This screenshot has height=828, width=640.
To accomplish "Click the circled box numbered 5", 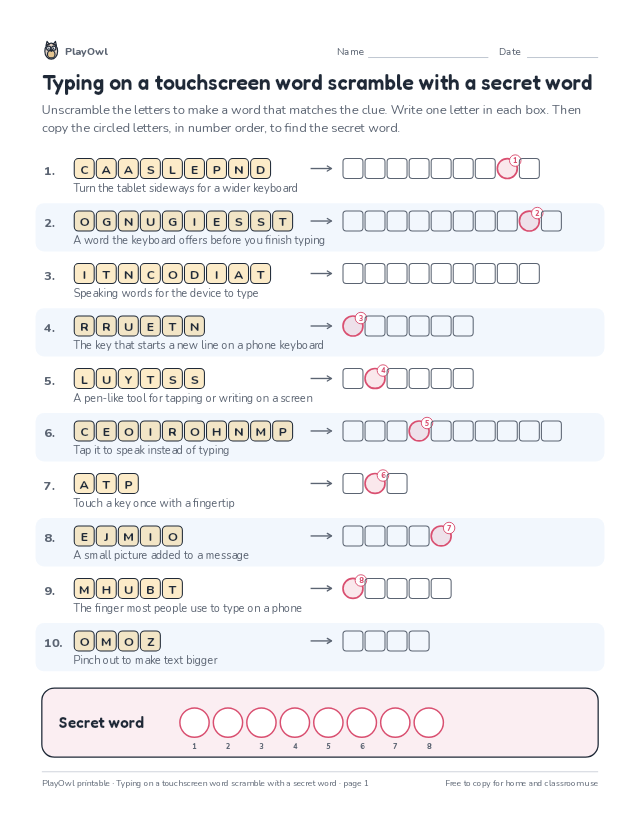I will [x=419, y=431].
